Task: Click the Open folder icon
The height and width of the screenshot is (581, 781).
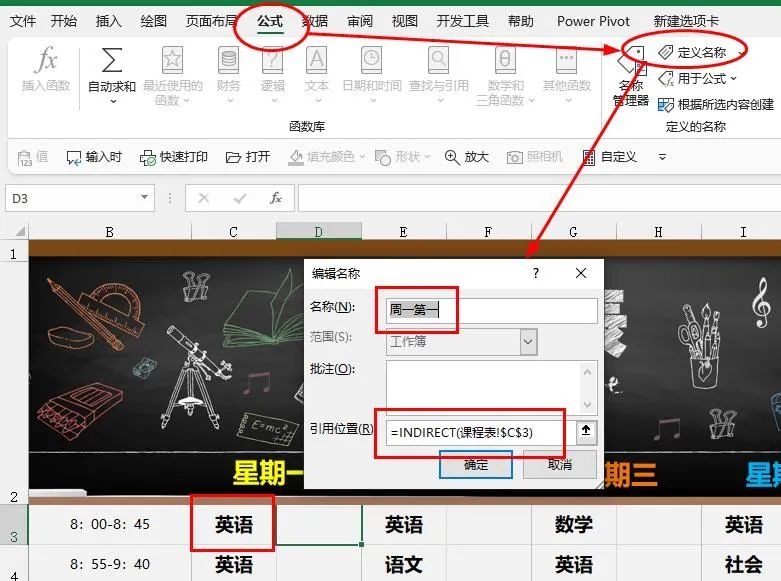Action: [233, 158]
